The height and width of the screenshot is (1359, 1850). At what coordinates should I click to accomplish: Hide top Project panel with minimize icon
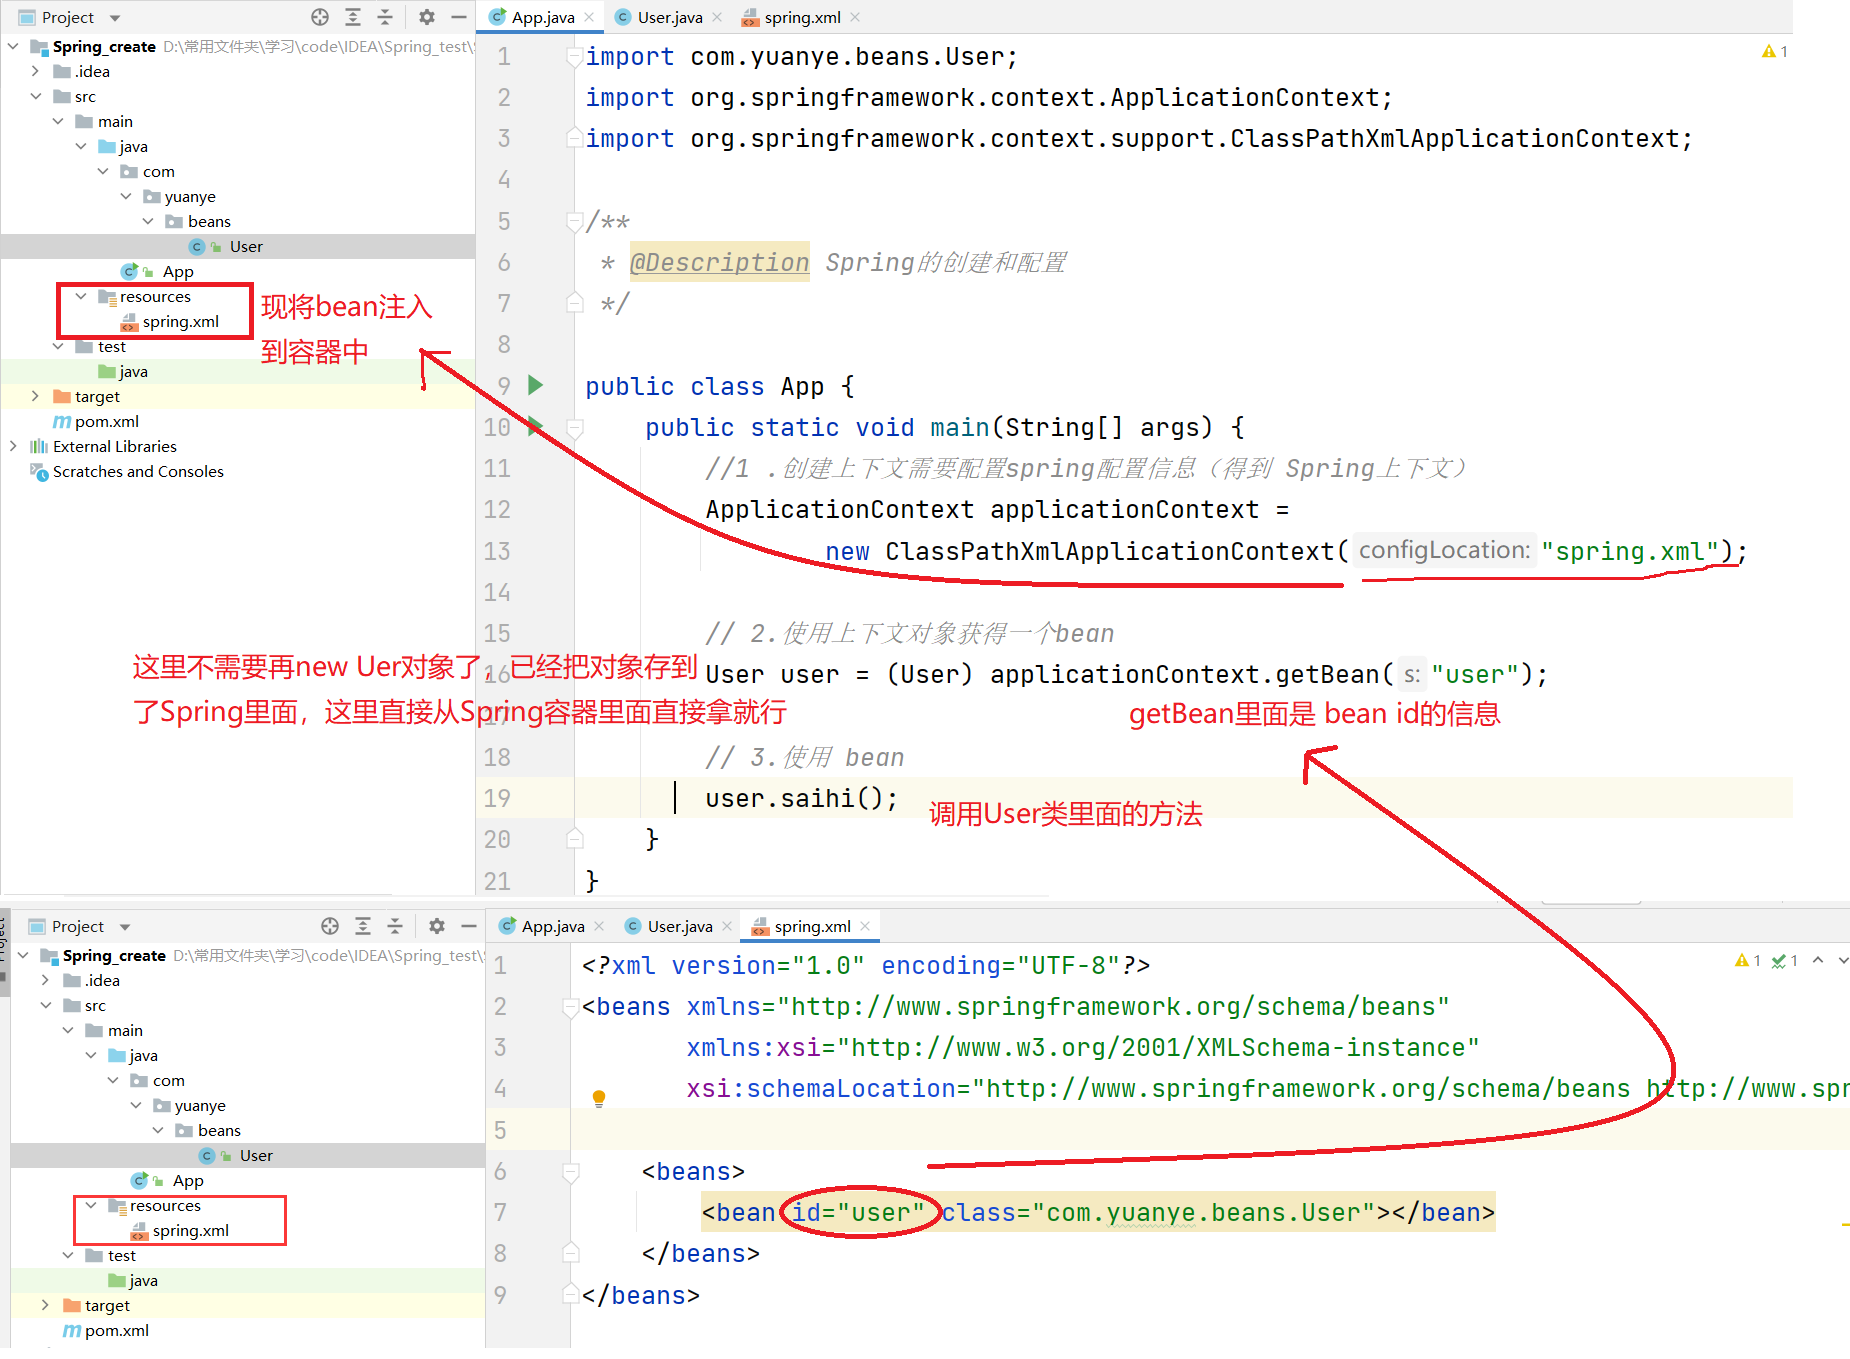point(459,17)
